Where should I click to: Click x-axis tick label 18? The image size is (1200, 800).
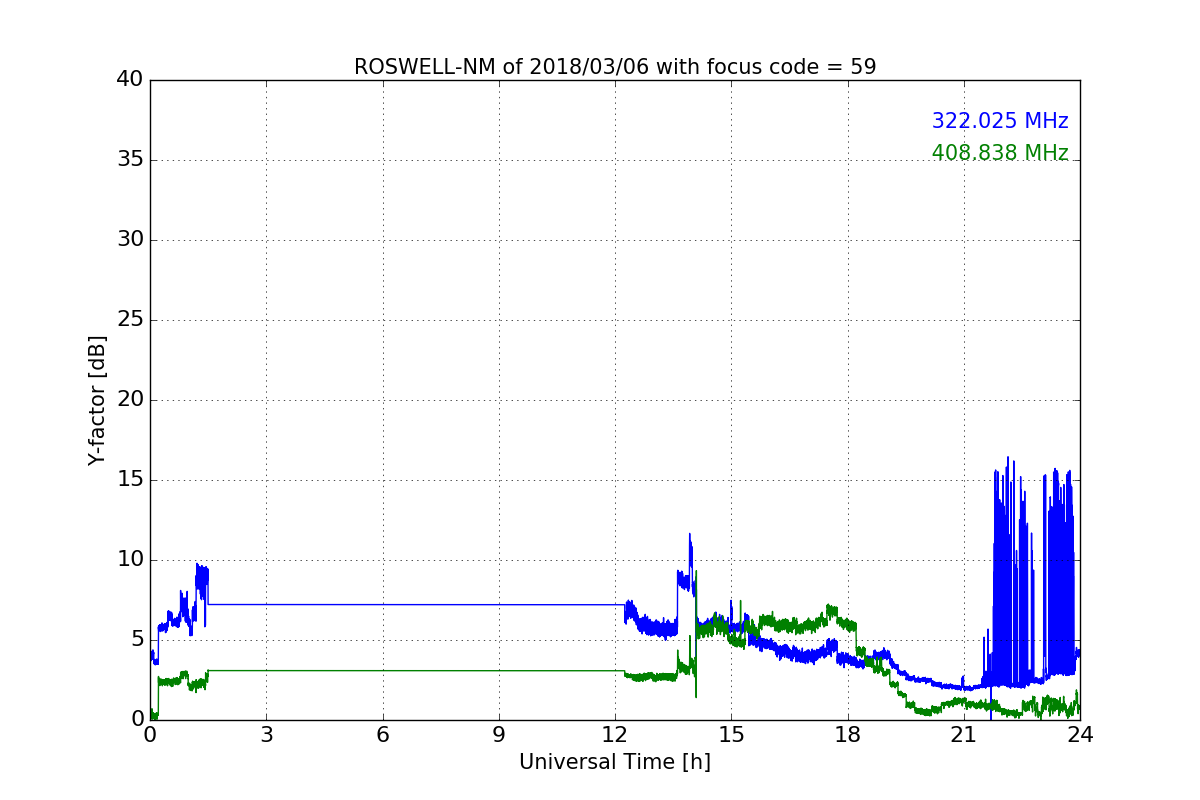tap(848, 735)
